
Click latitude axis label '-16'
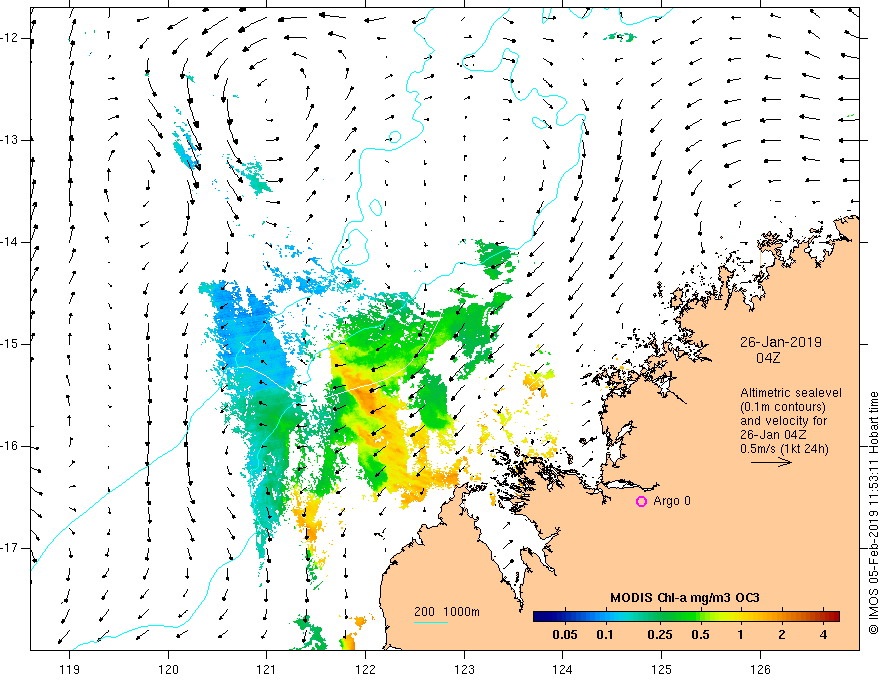point(10,446)
